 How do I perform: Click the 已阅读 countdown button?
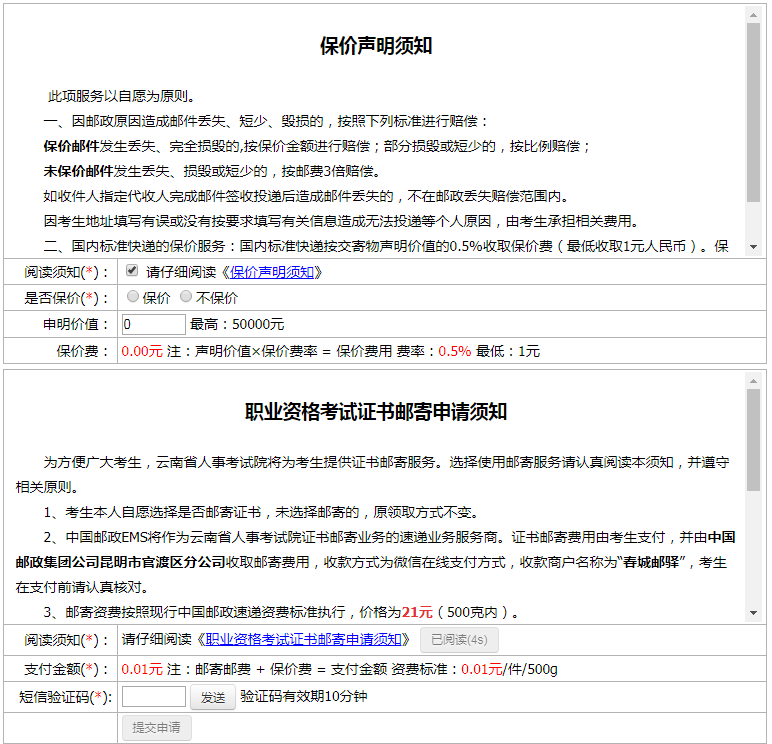click(x=459, y=639)
